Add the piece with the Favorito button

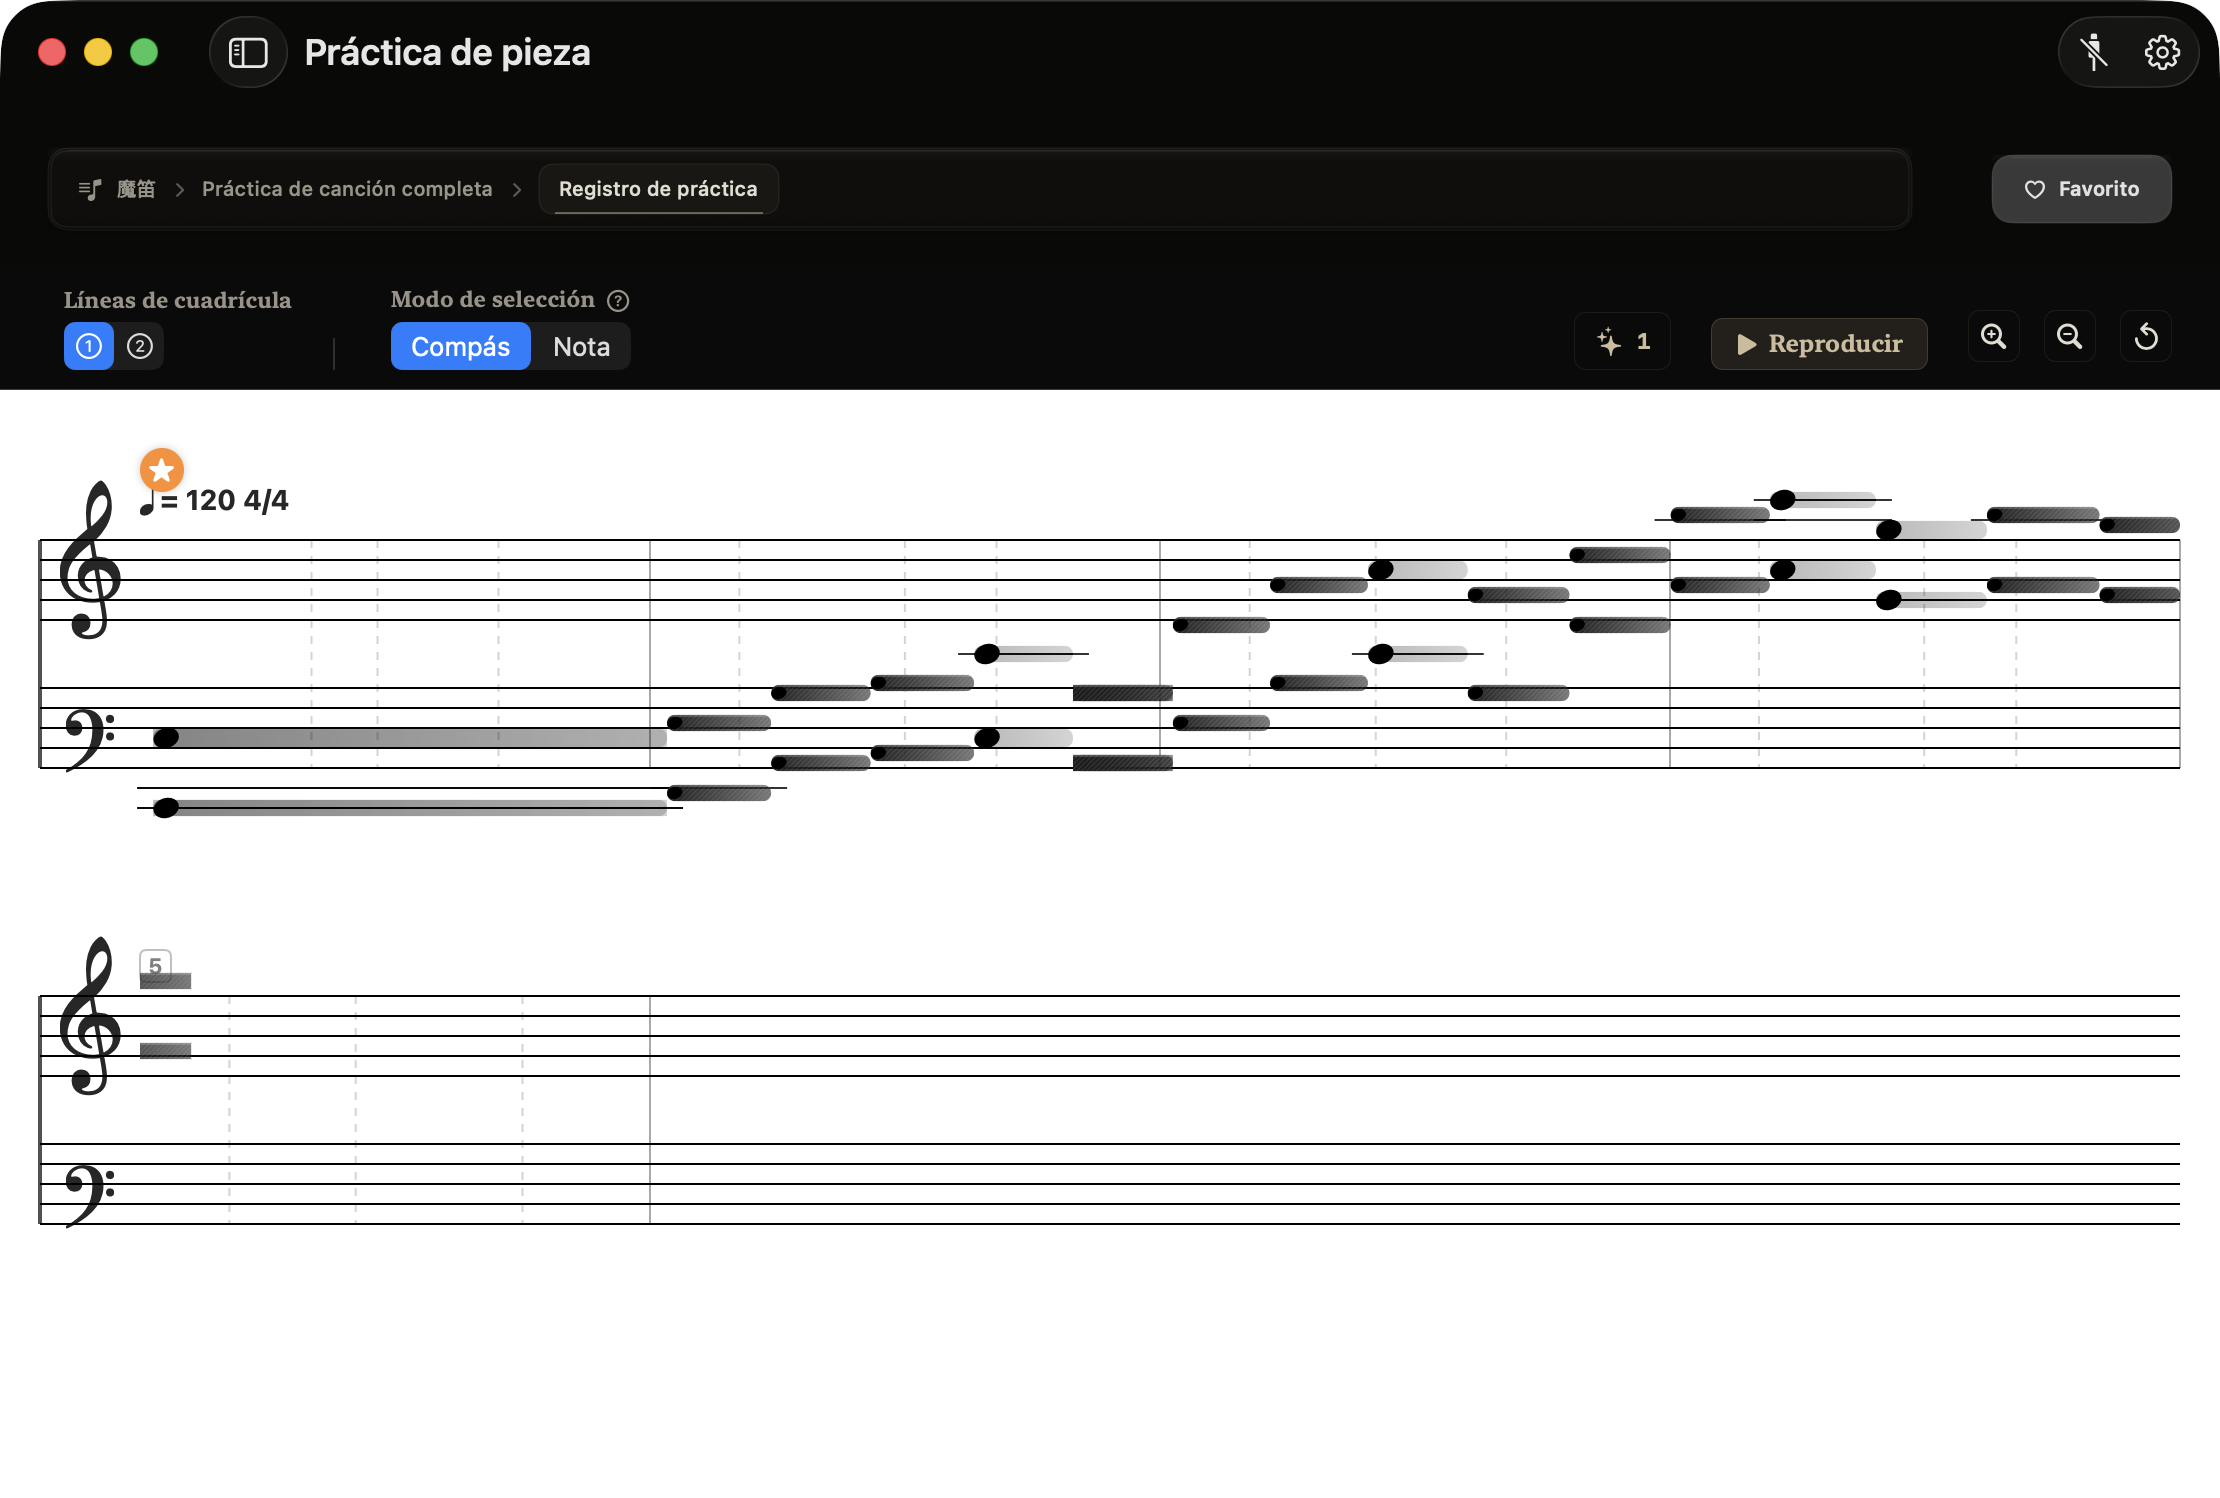pos(2081,189)
